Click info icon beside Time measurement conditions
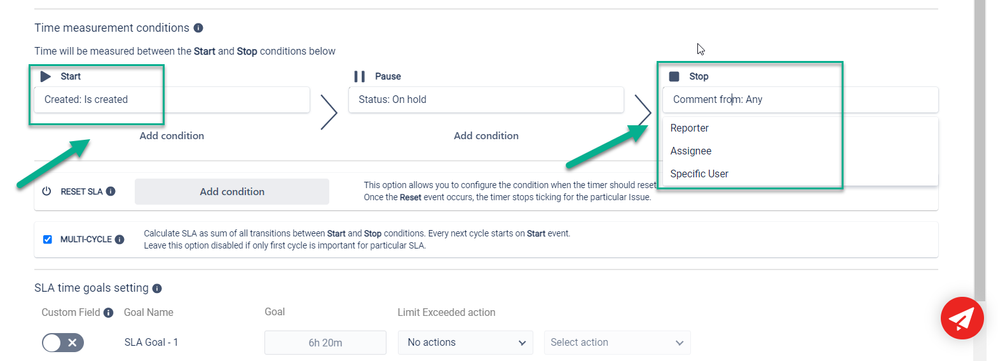The width and height of the screenshot is (998, 361). tap(198, 28)
